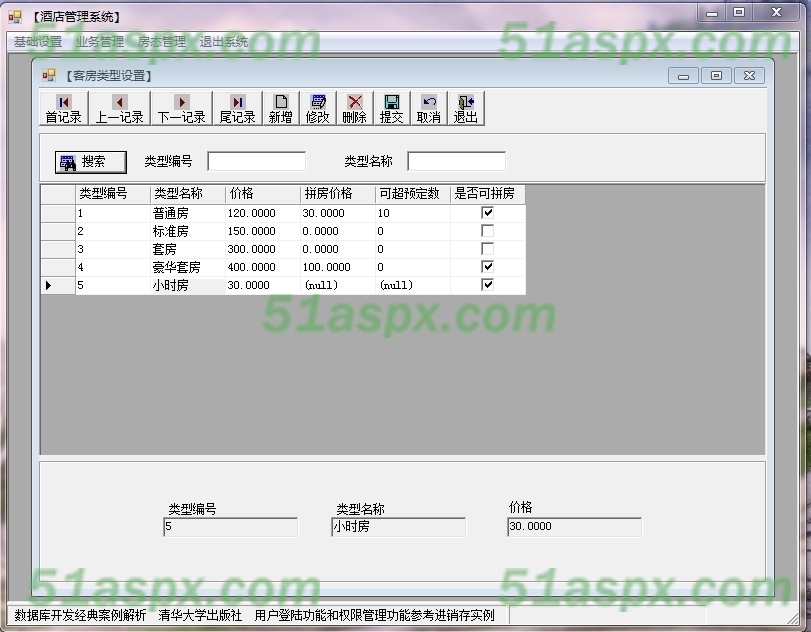Select row header of 普通房 row
This screenshot has height=632, width=811.
pyautogui.click(x=58, y=213)
